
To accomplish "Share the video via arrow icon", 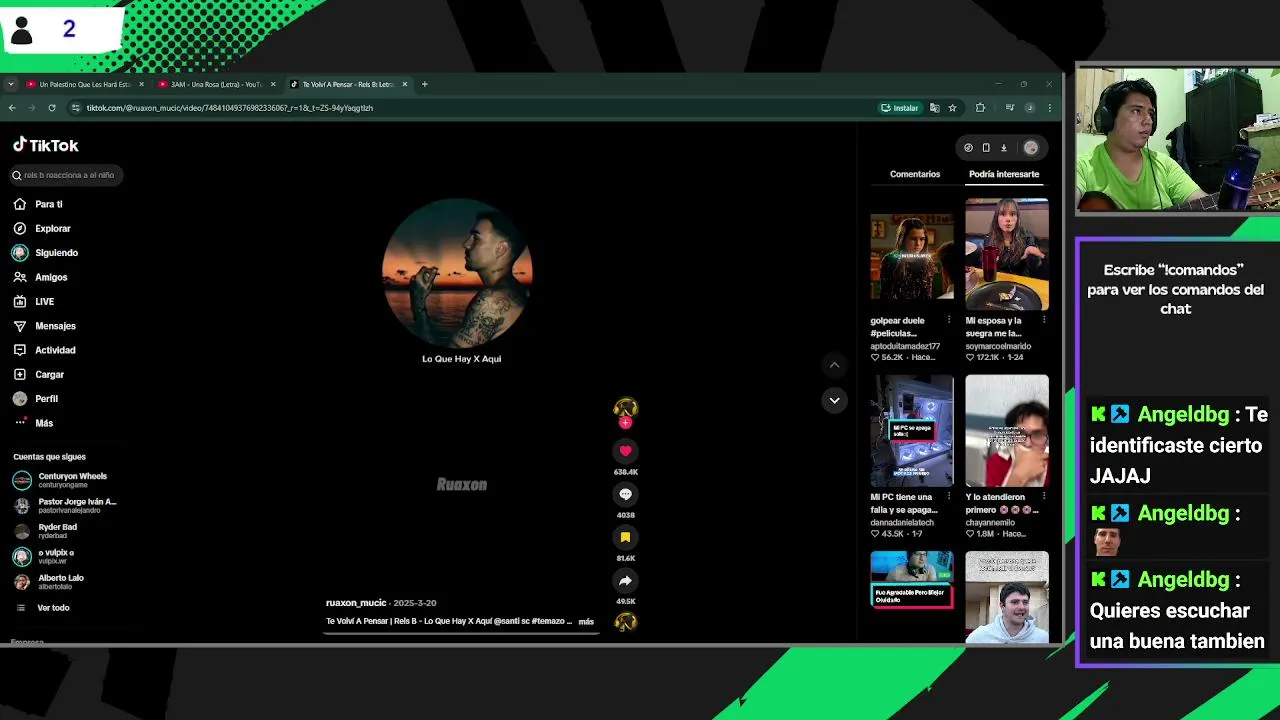I will [625, 580].
